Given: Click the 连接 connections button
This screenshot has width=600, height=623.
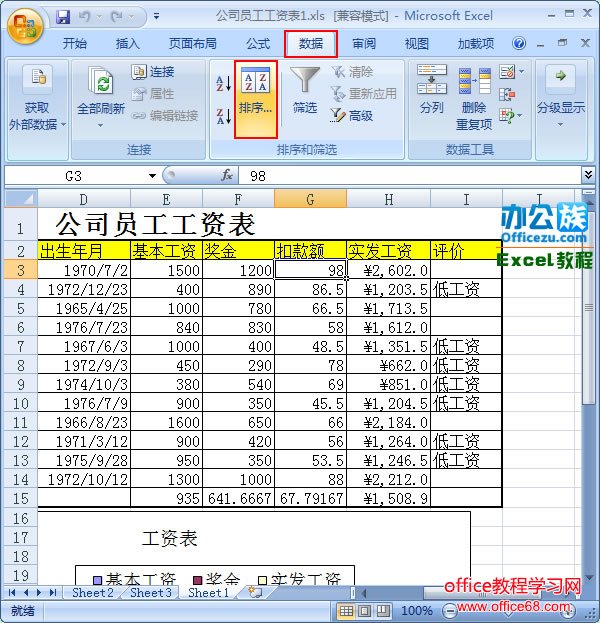Looking at the screenshot, I should click(153, 72).
